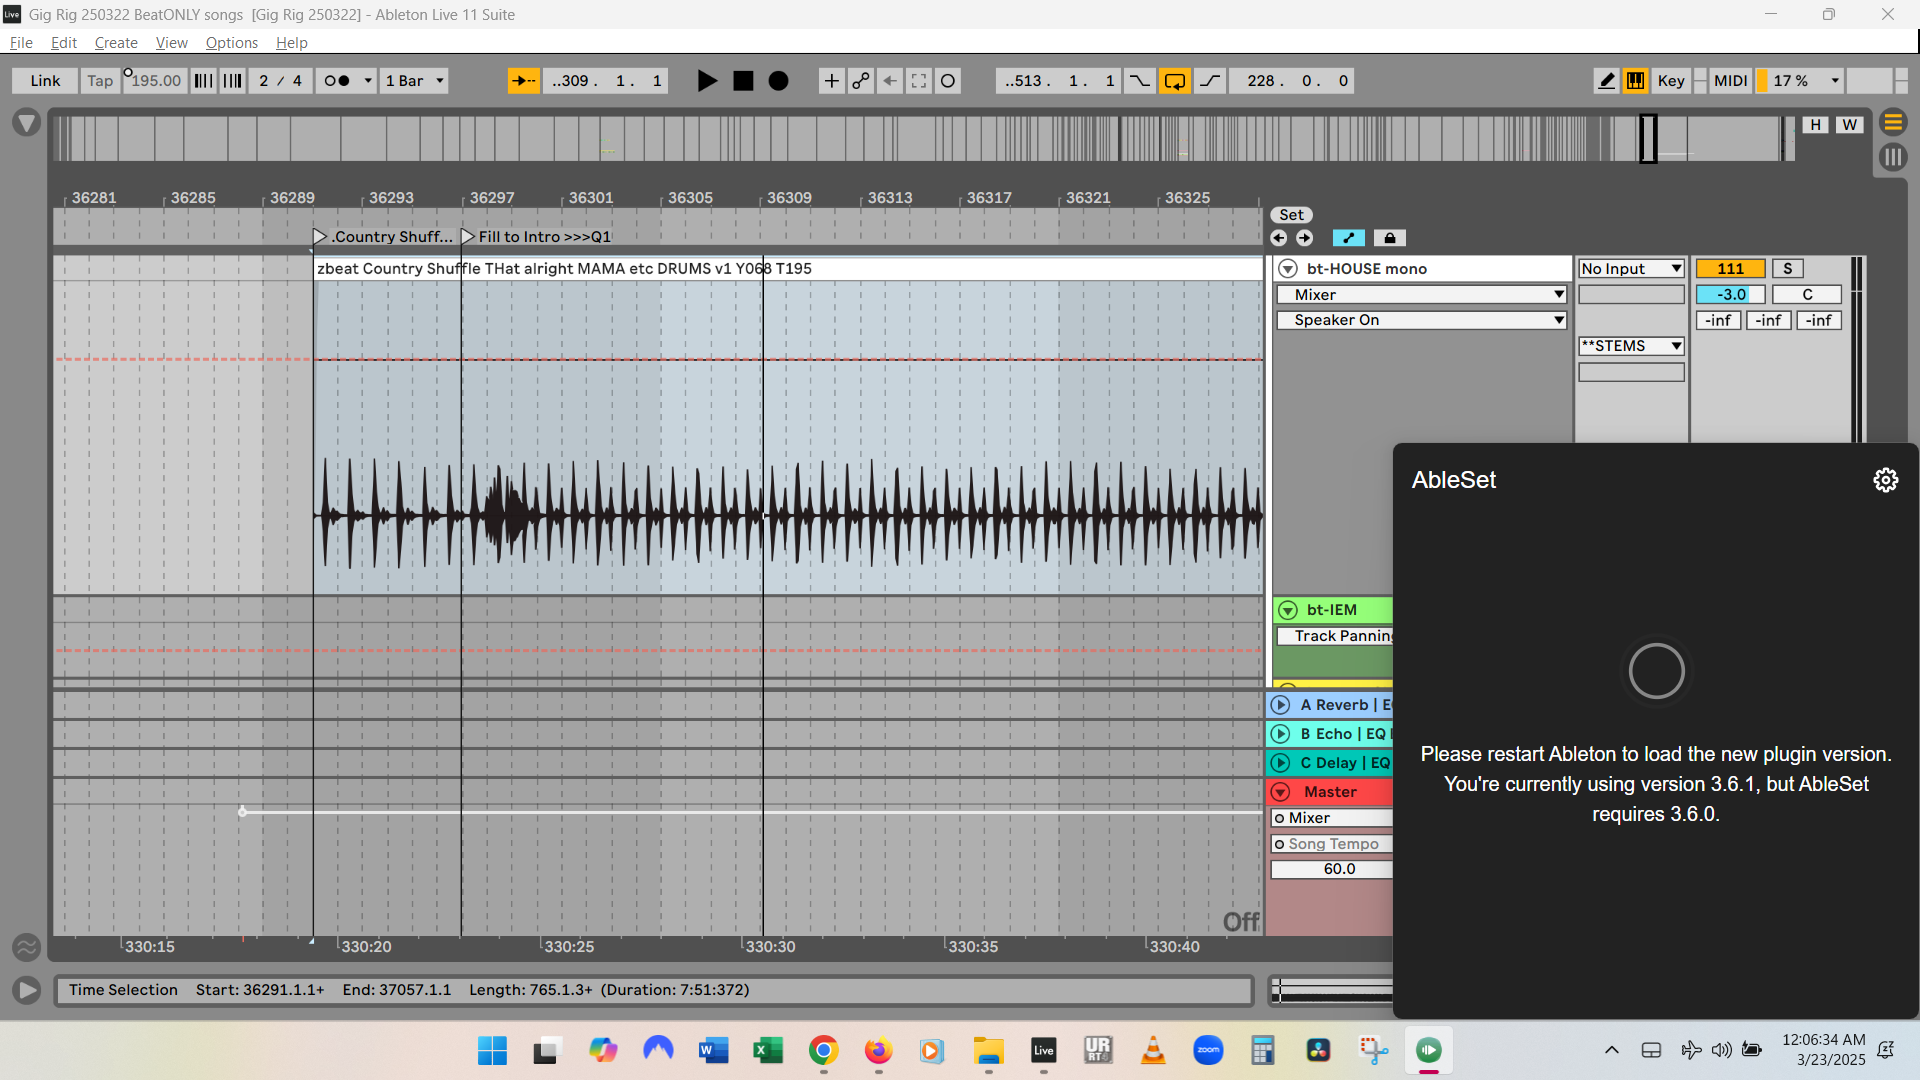This screenshot has height=1080, width=1920.
Task: Click the Link button
Action: pos(45,81)
